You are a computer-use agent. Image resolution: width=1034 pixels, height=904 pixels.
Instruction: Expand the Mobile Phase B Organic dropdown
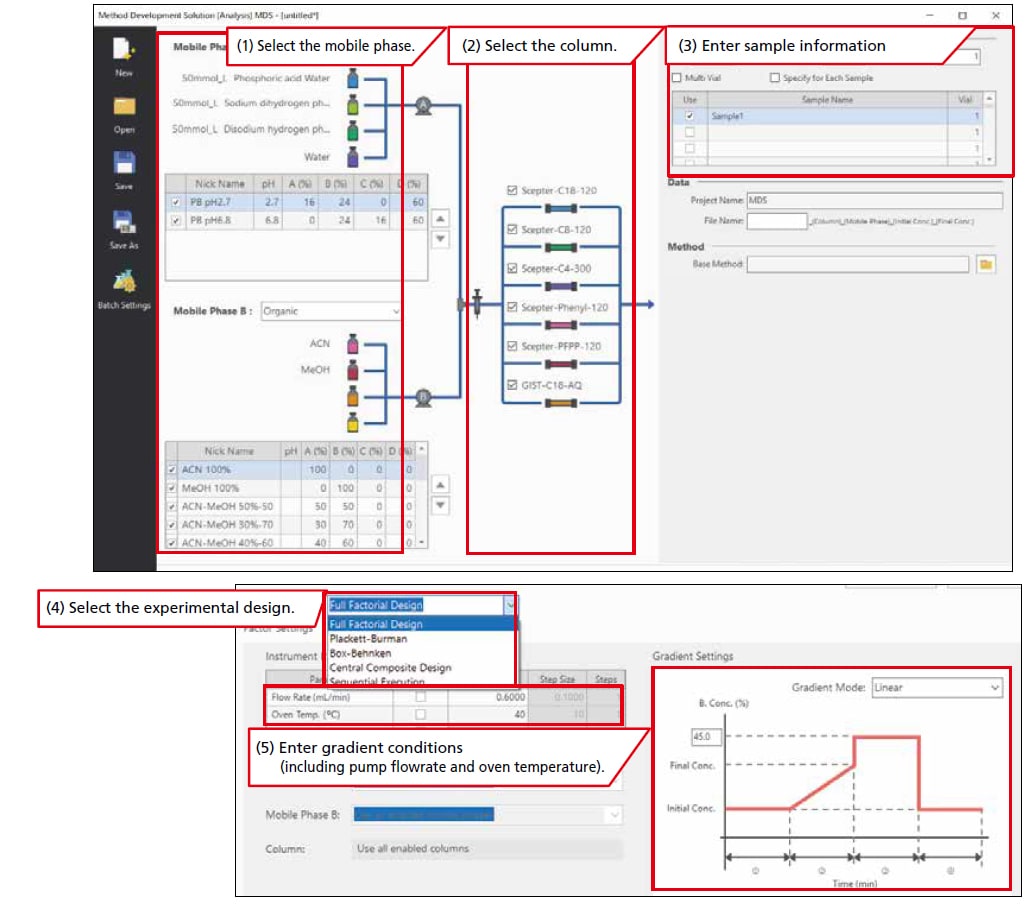(330, 311)
